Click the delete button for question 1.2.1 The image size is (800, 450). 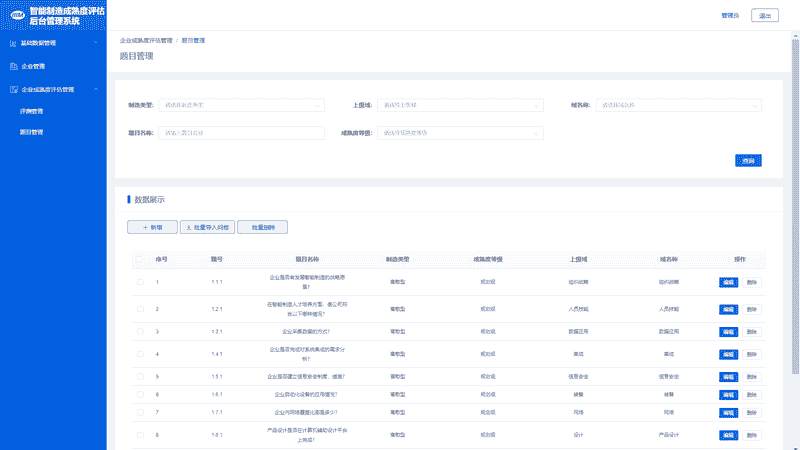[752, 309]
